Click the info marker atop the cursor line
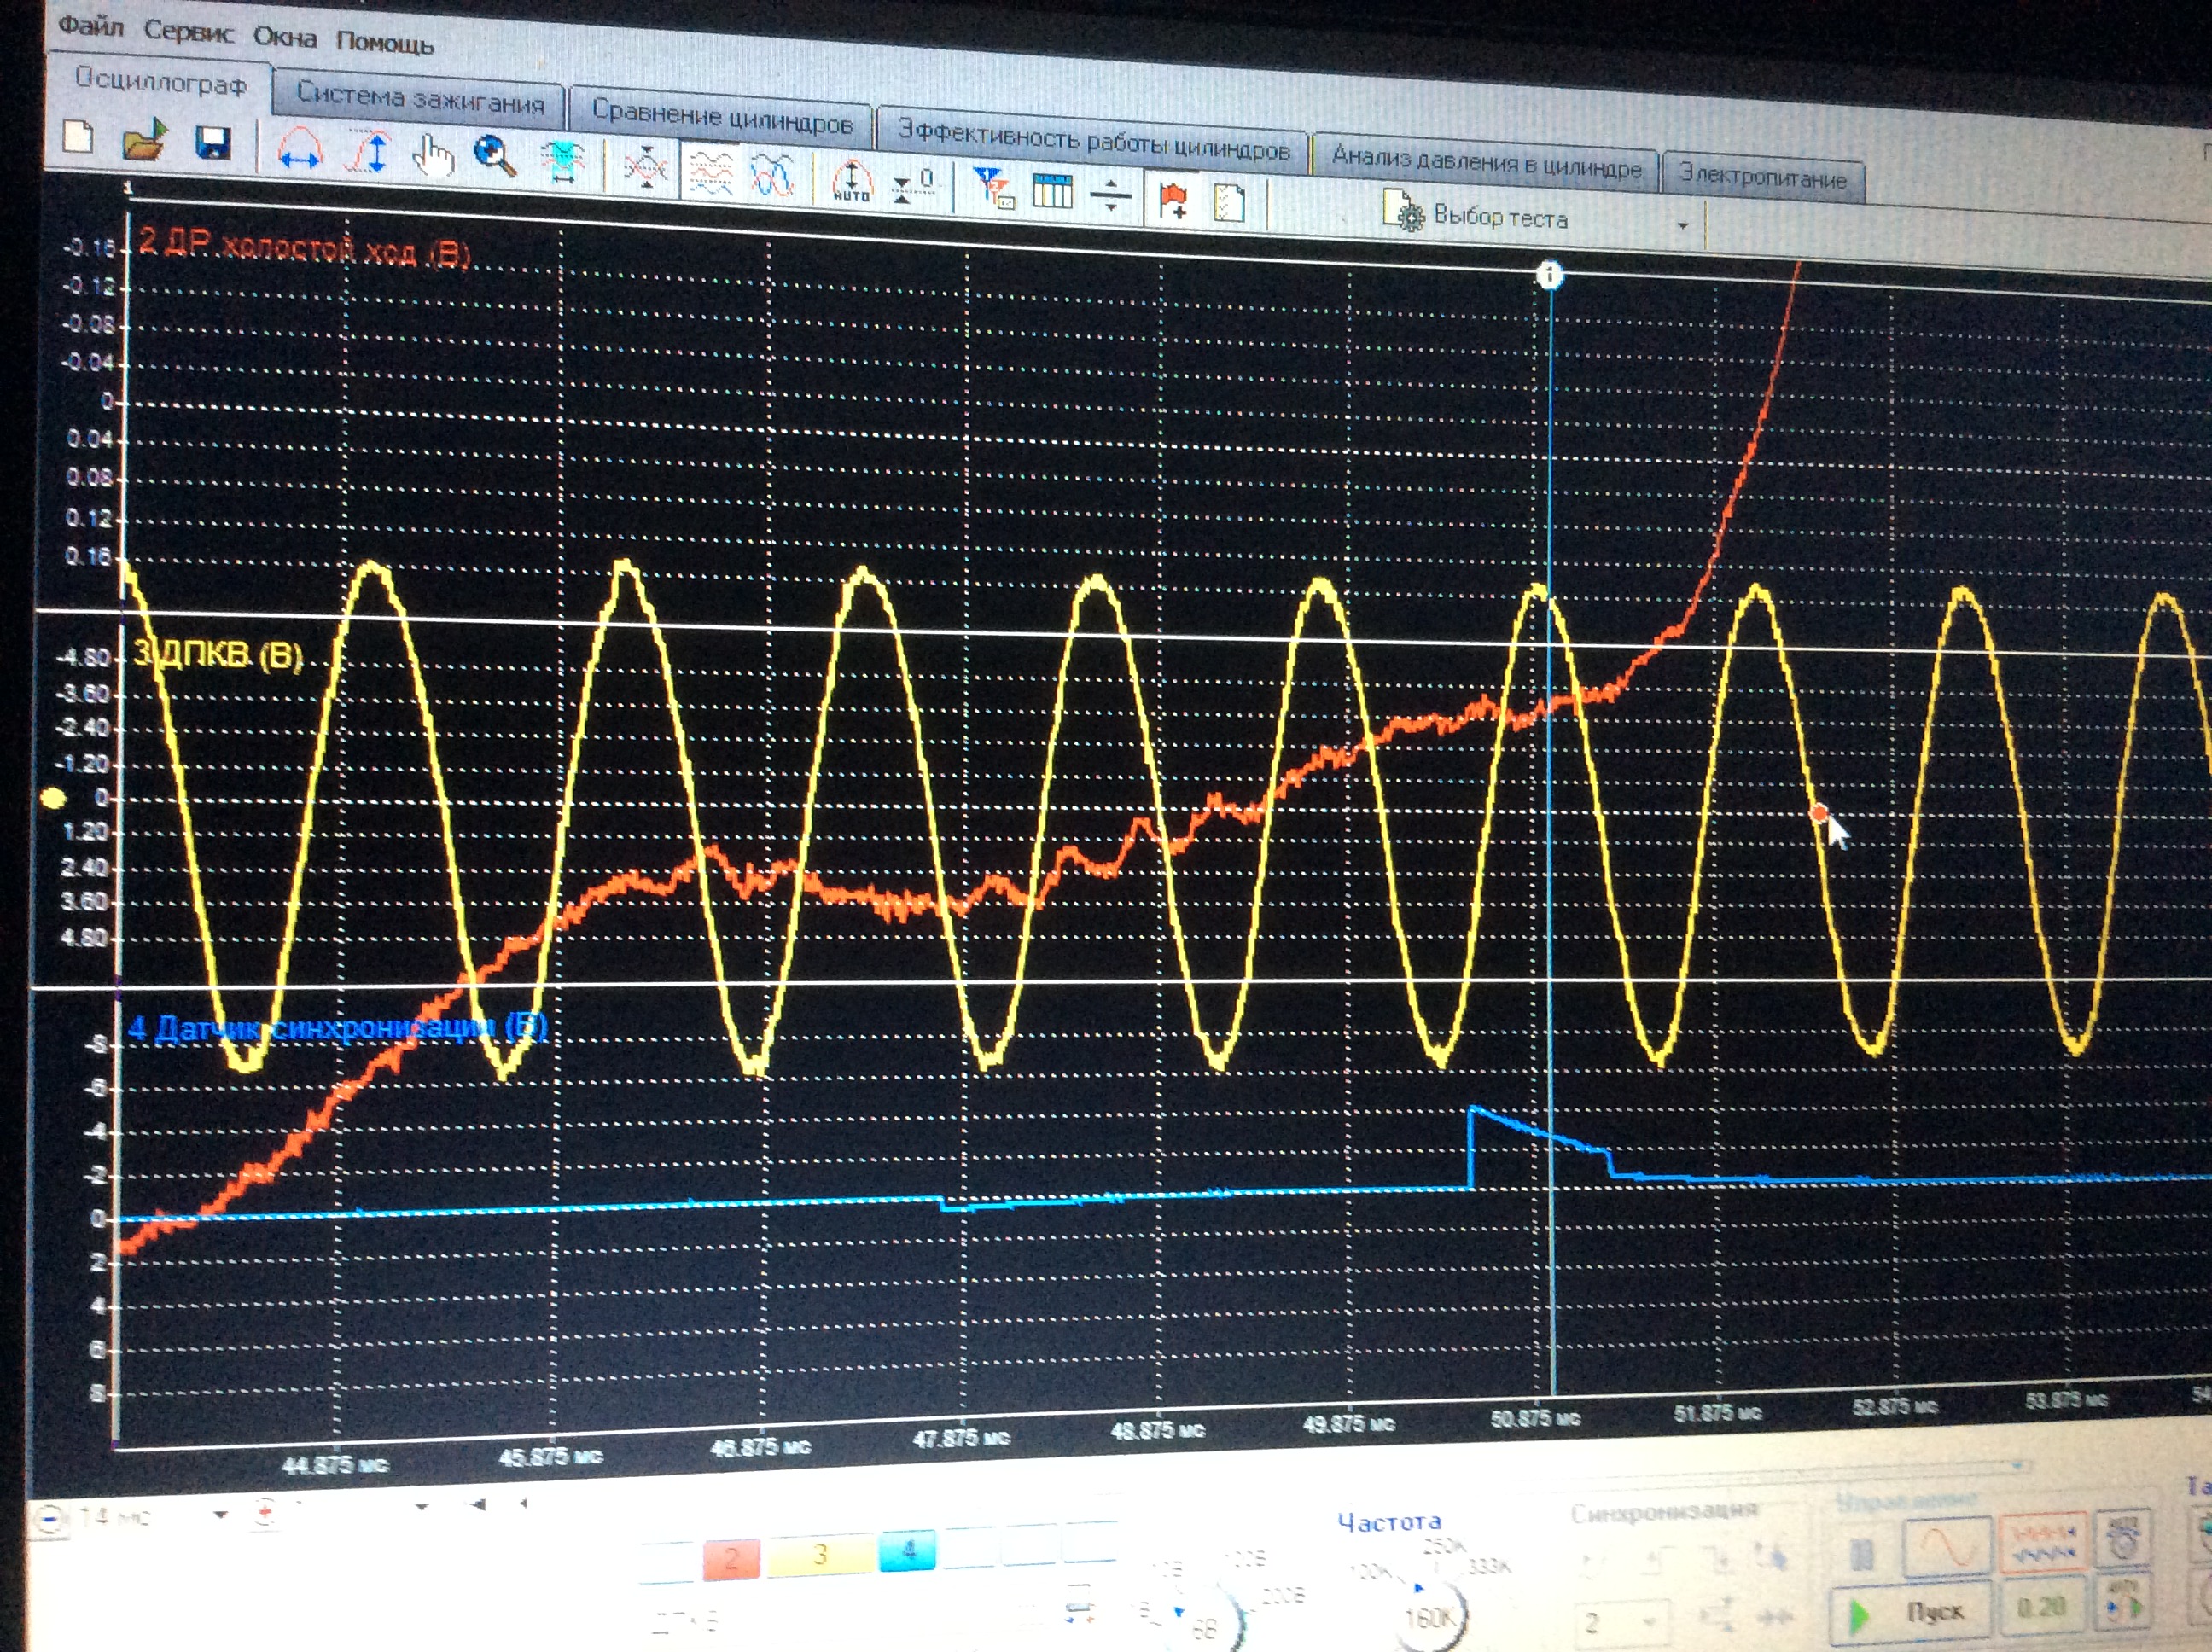 1549,274
